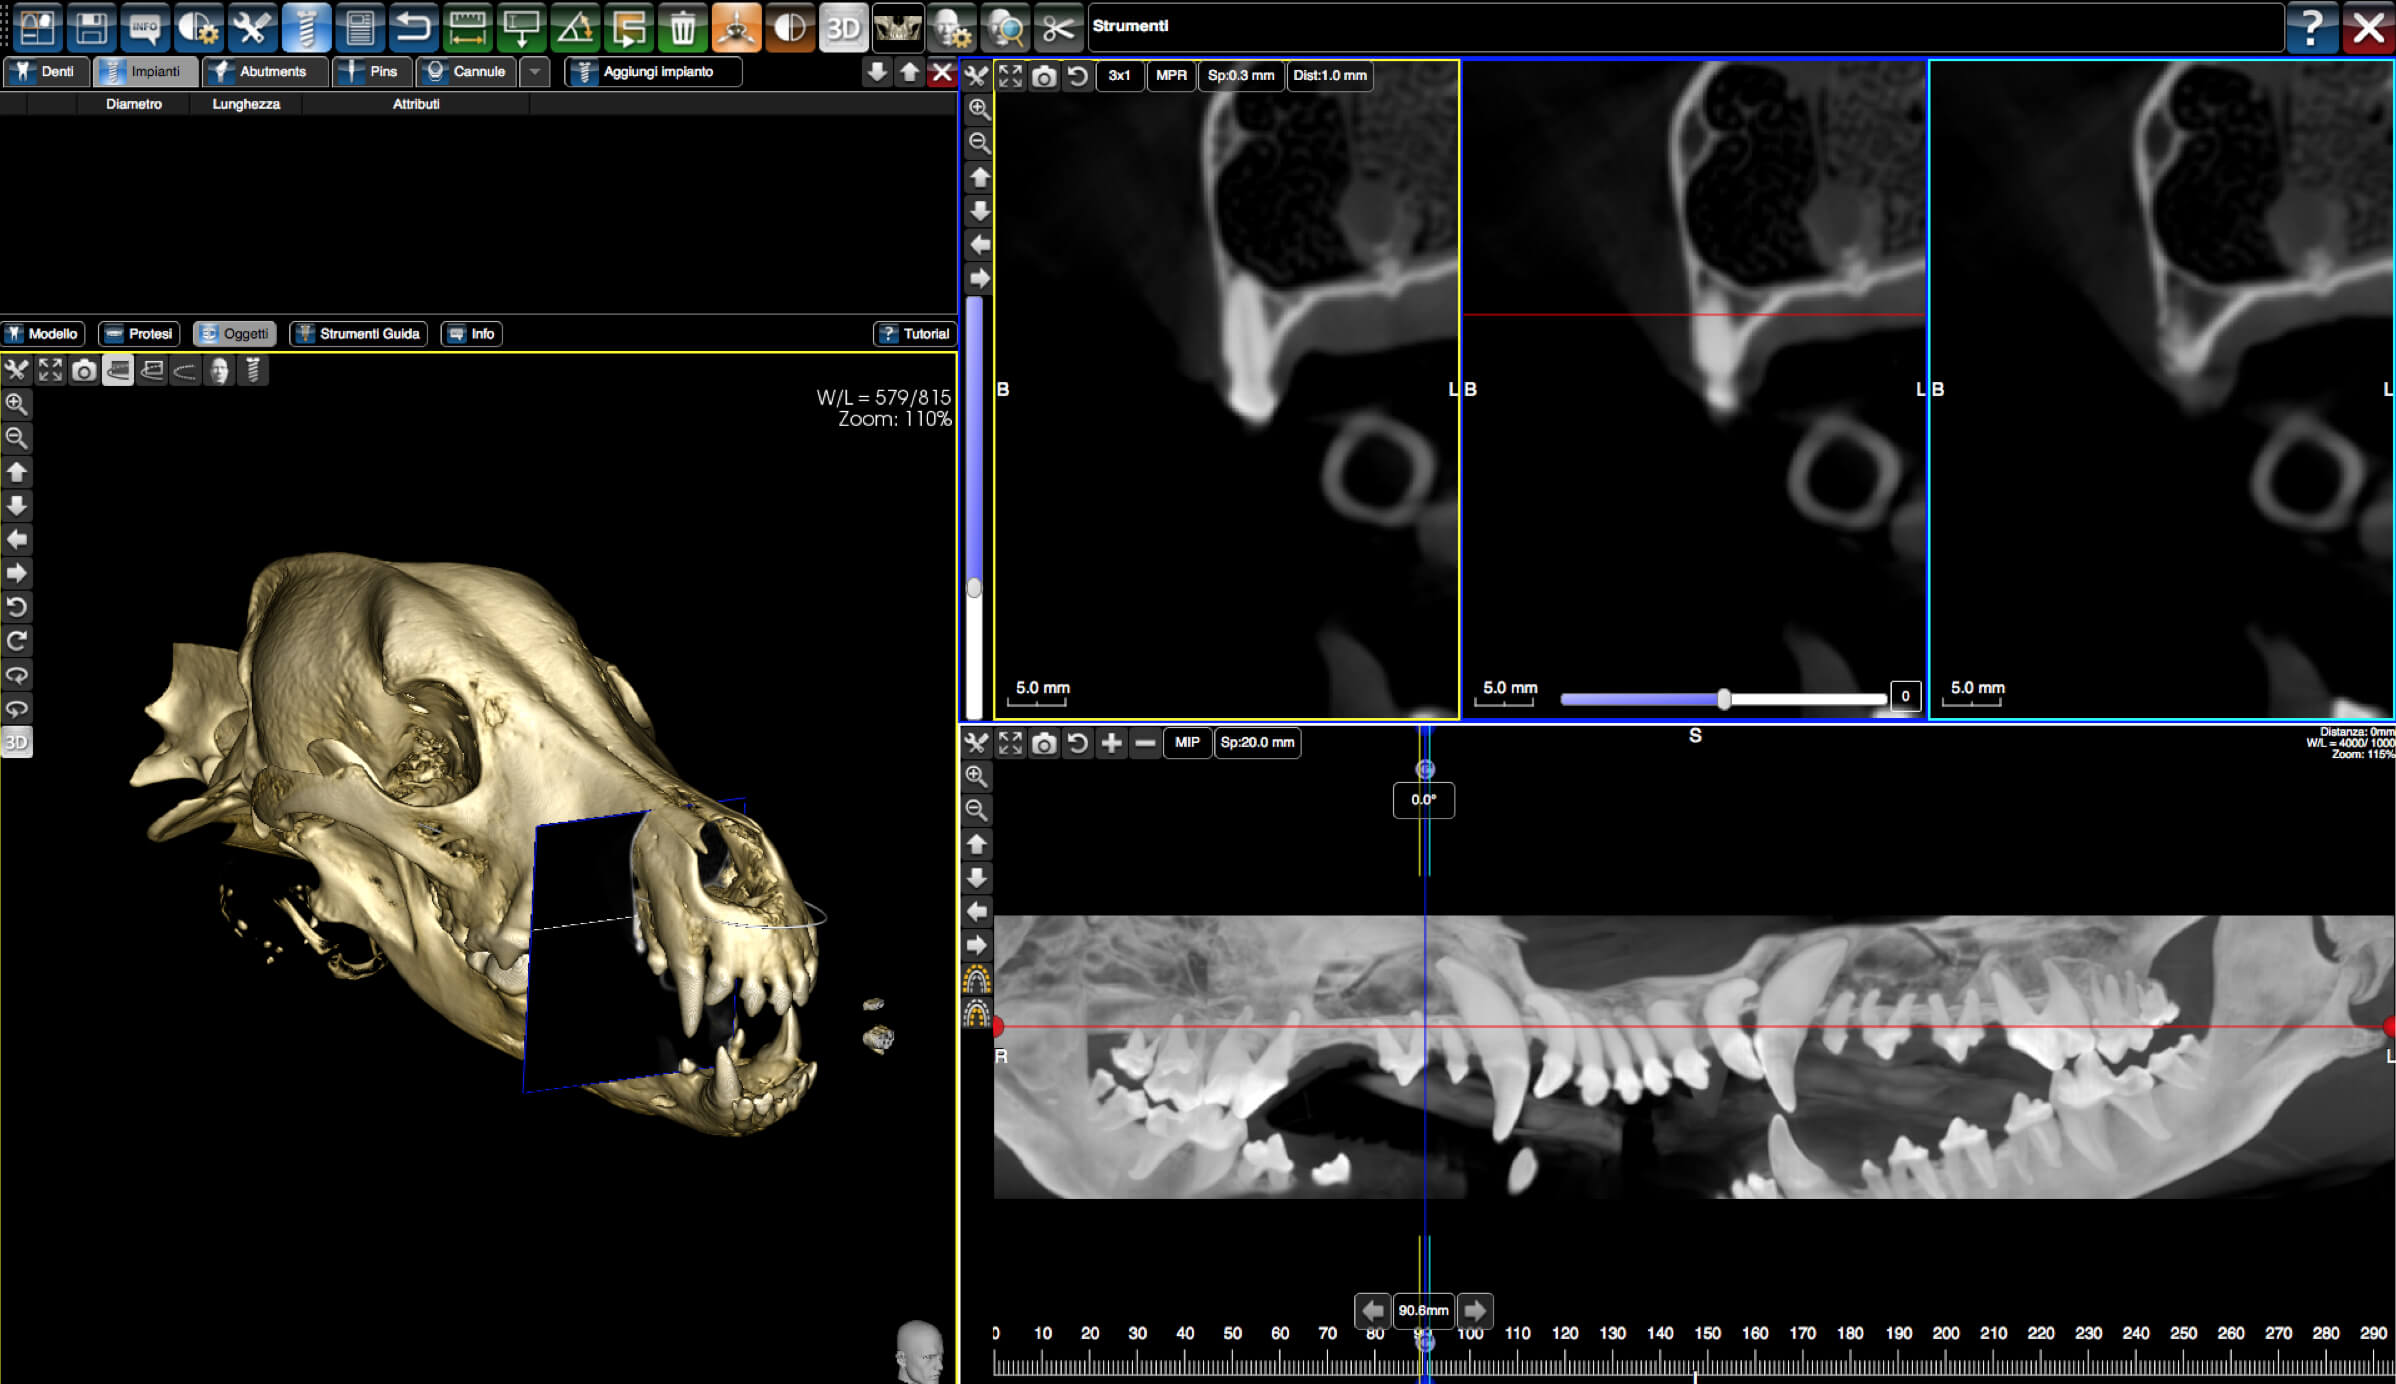Select the lower dental arch icon
The height and width of the screenshot is (1384, 2396).
977,1015
